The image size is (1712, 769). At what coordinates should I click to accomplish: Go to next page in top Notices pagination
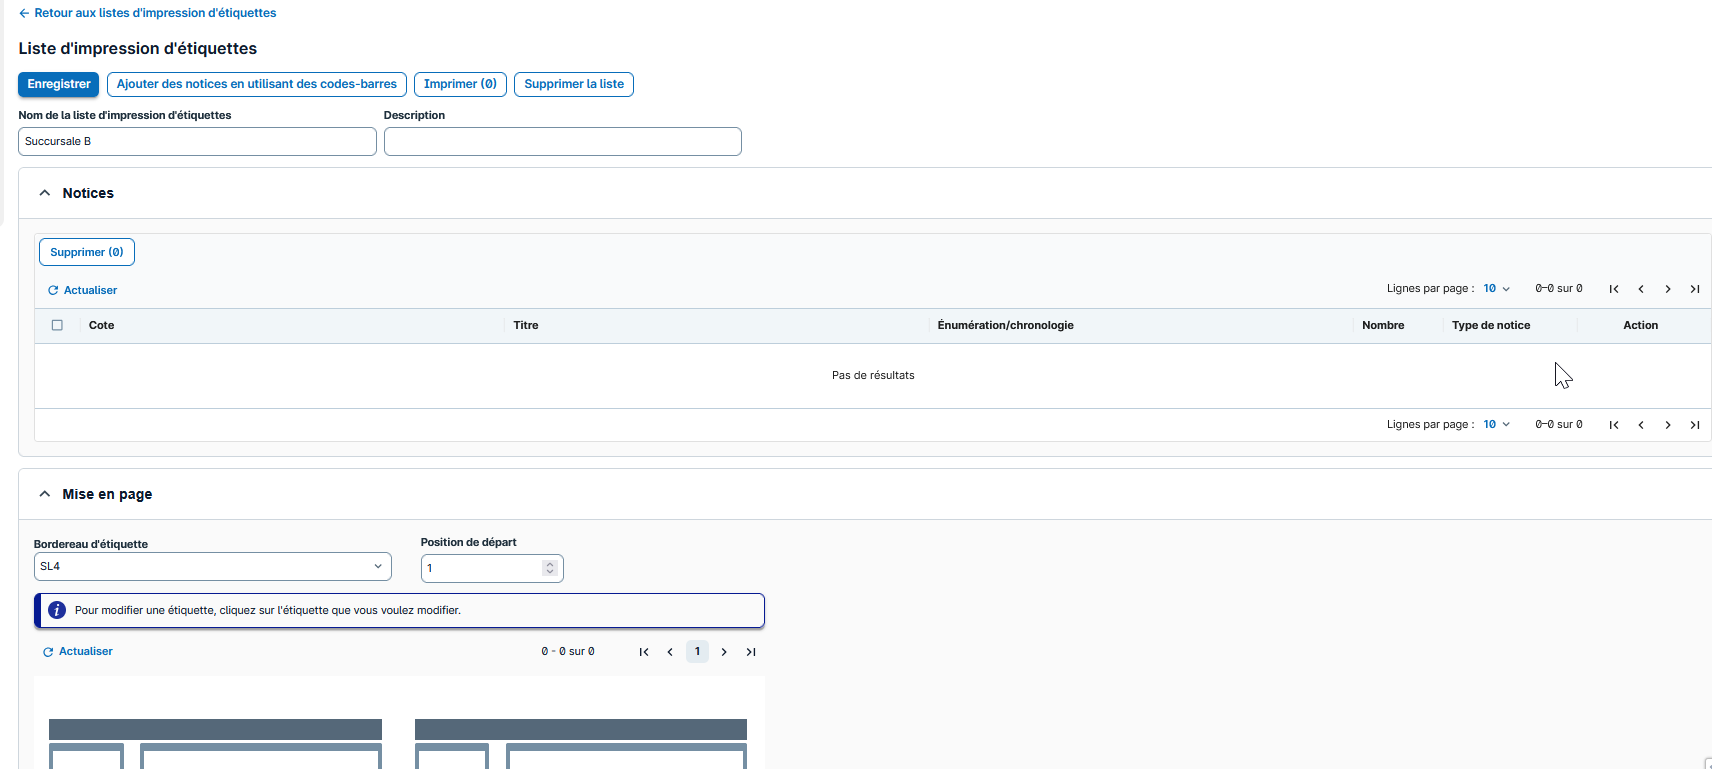(x=1667, y=289)
